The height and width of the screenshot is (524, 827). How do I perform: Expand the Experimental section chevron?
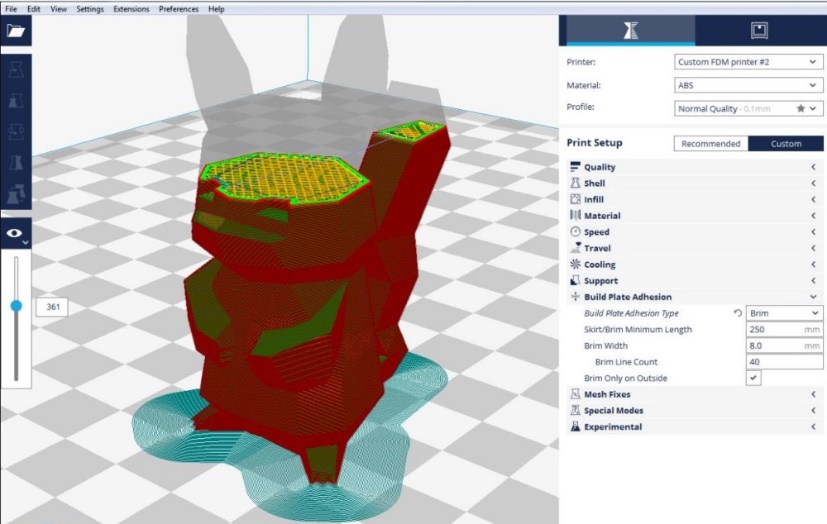click(x=813, y=426)
